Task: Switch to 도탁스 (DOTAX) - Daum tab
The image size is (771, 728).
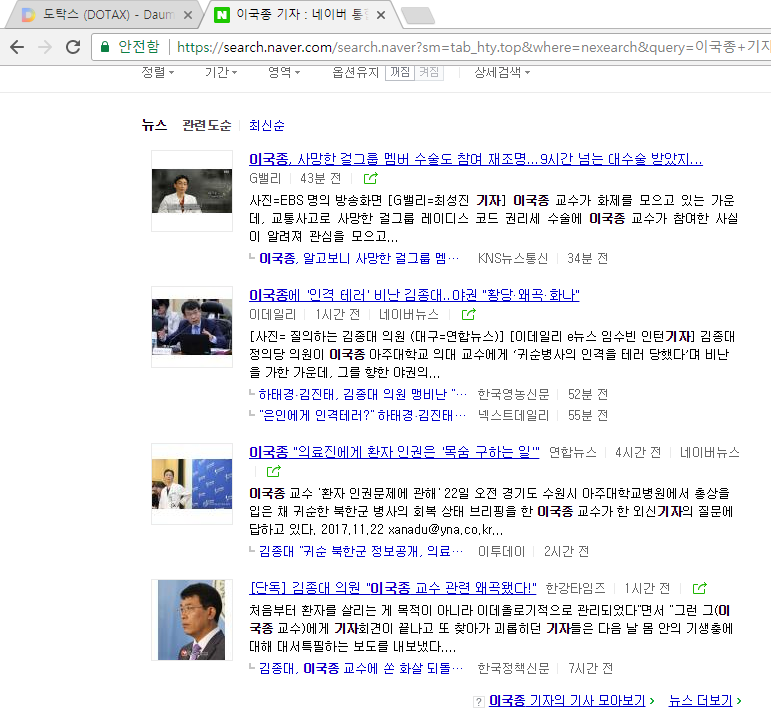Action: click(103, 15)
